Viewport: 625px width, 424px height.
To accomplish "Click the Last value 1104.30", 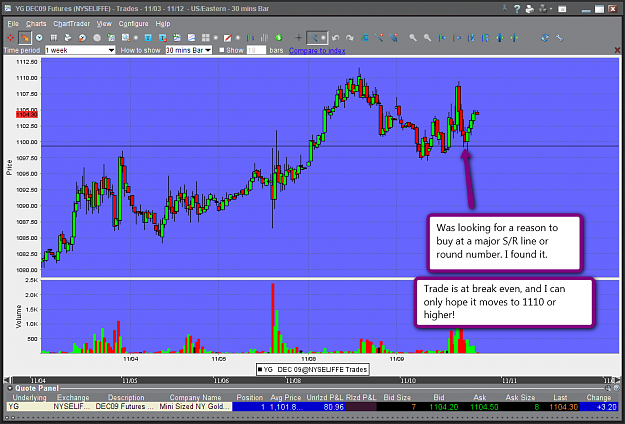I will (563, 407).
